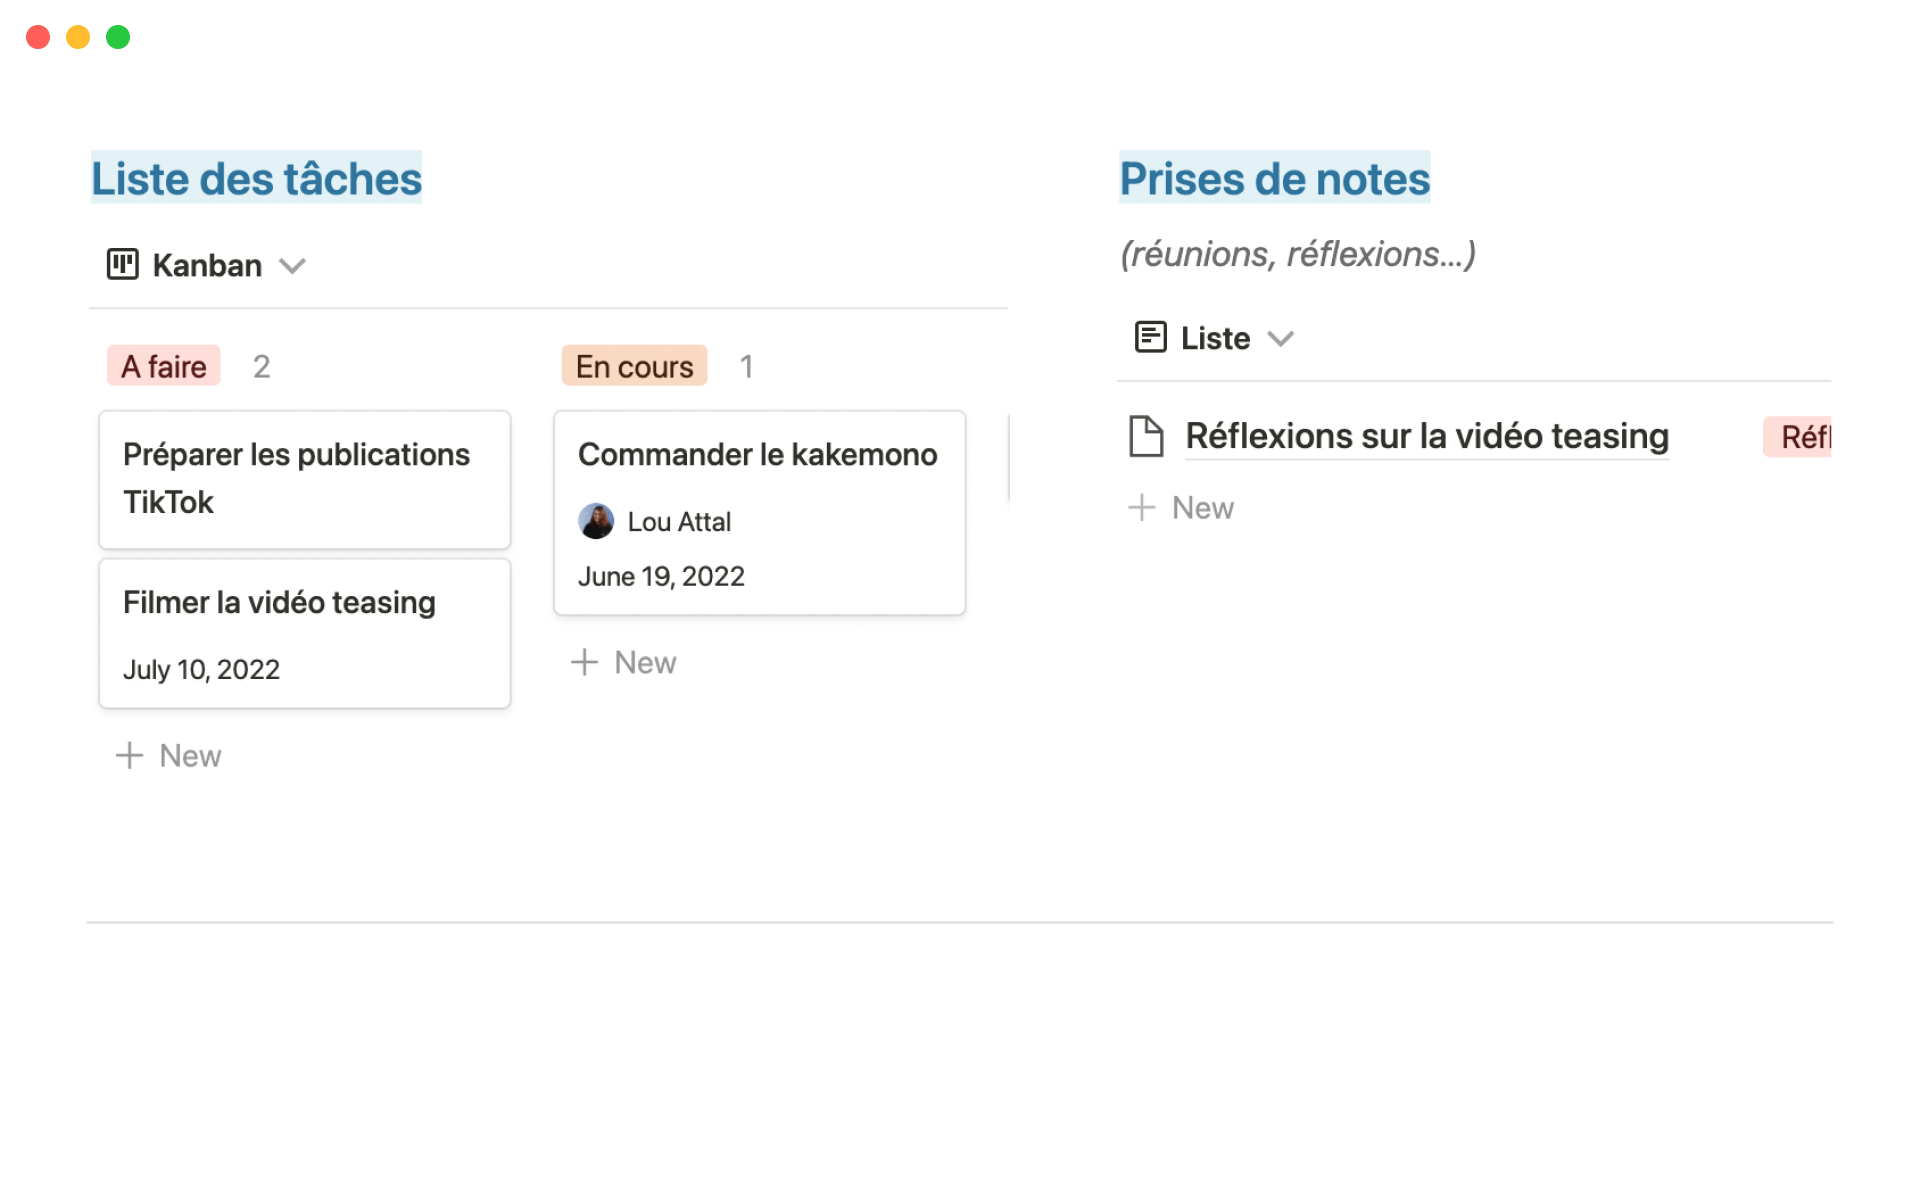Viewport: 1920px width, 1200px height.
Task: Open Réflexions sur la vidéo teasing note
Action: pyautogui.click(x=1426, y=436)
